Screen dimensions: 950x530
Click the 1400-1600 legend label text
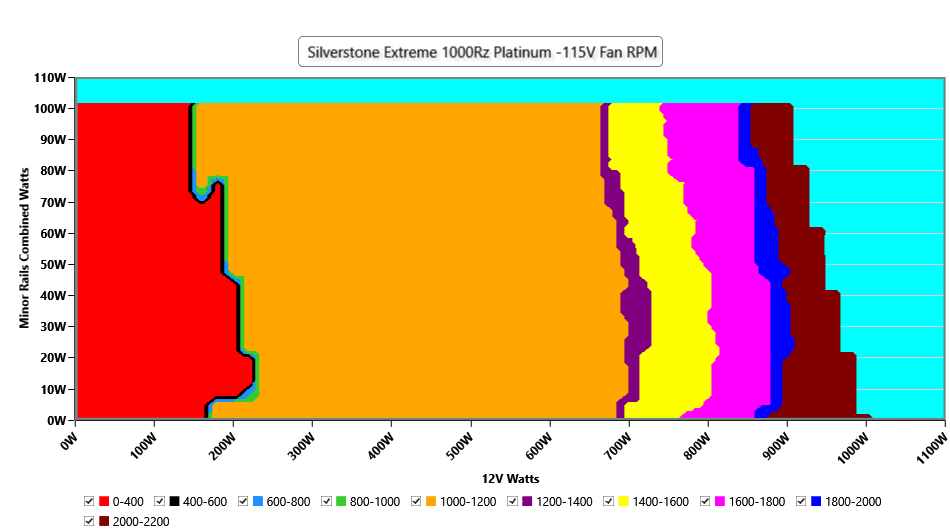pos(660,502)
